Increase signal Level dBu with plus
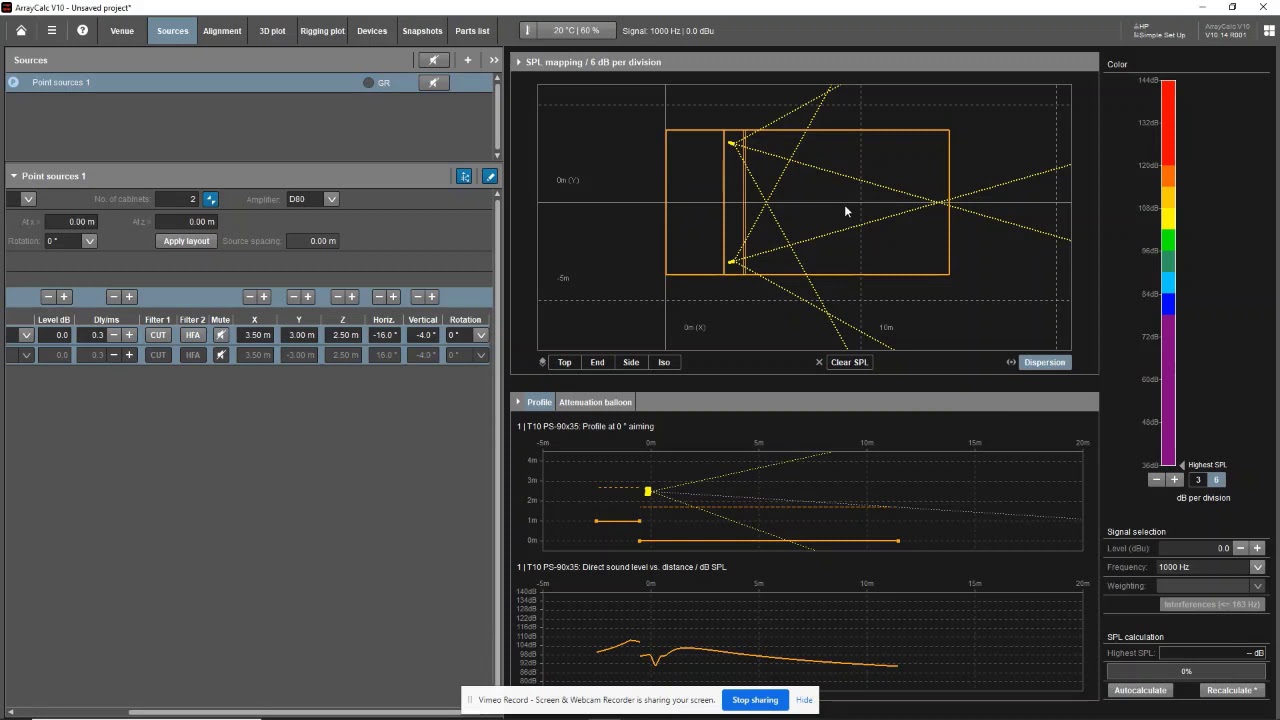The image size is (1280, 720). coord(1257,548)
